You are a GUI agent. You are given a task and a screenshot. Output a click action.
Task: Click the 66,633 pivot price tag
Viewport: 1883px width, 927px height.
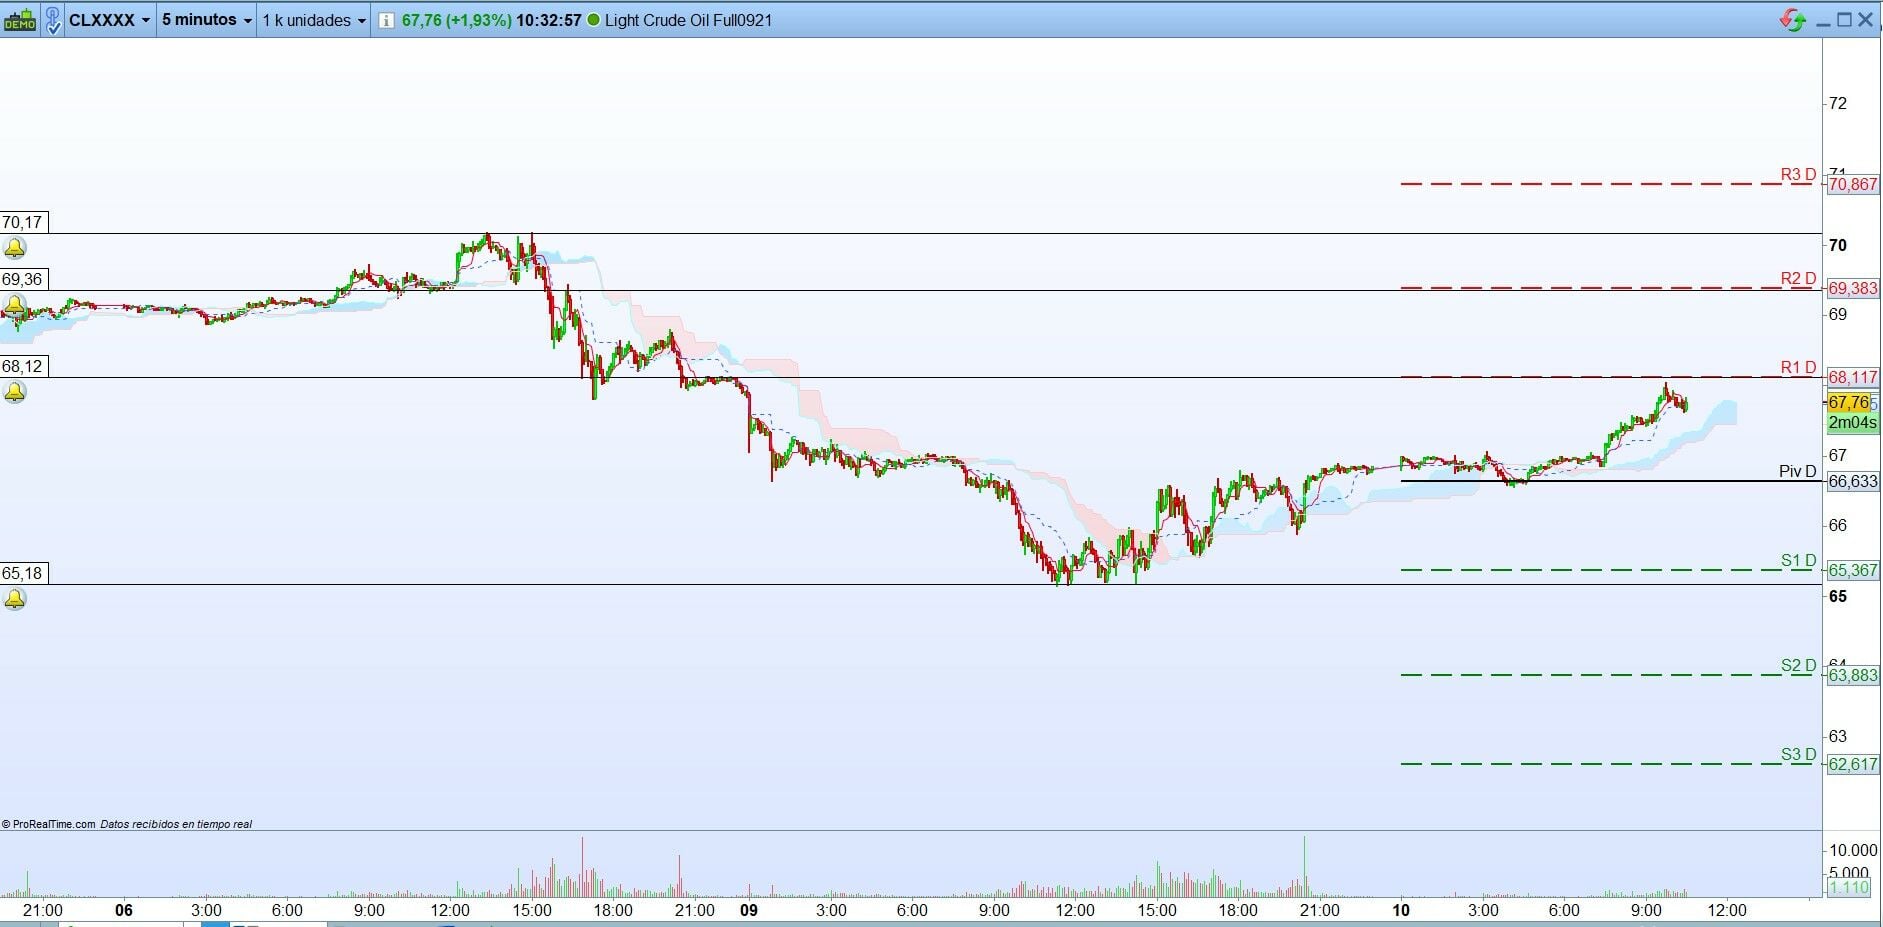(x=1853, y=481)
